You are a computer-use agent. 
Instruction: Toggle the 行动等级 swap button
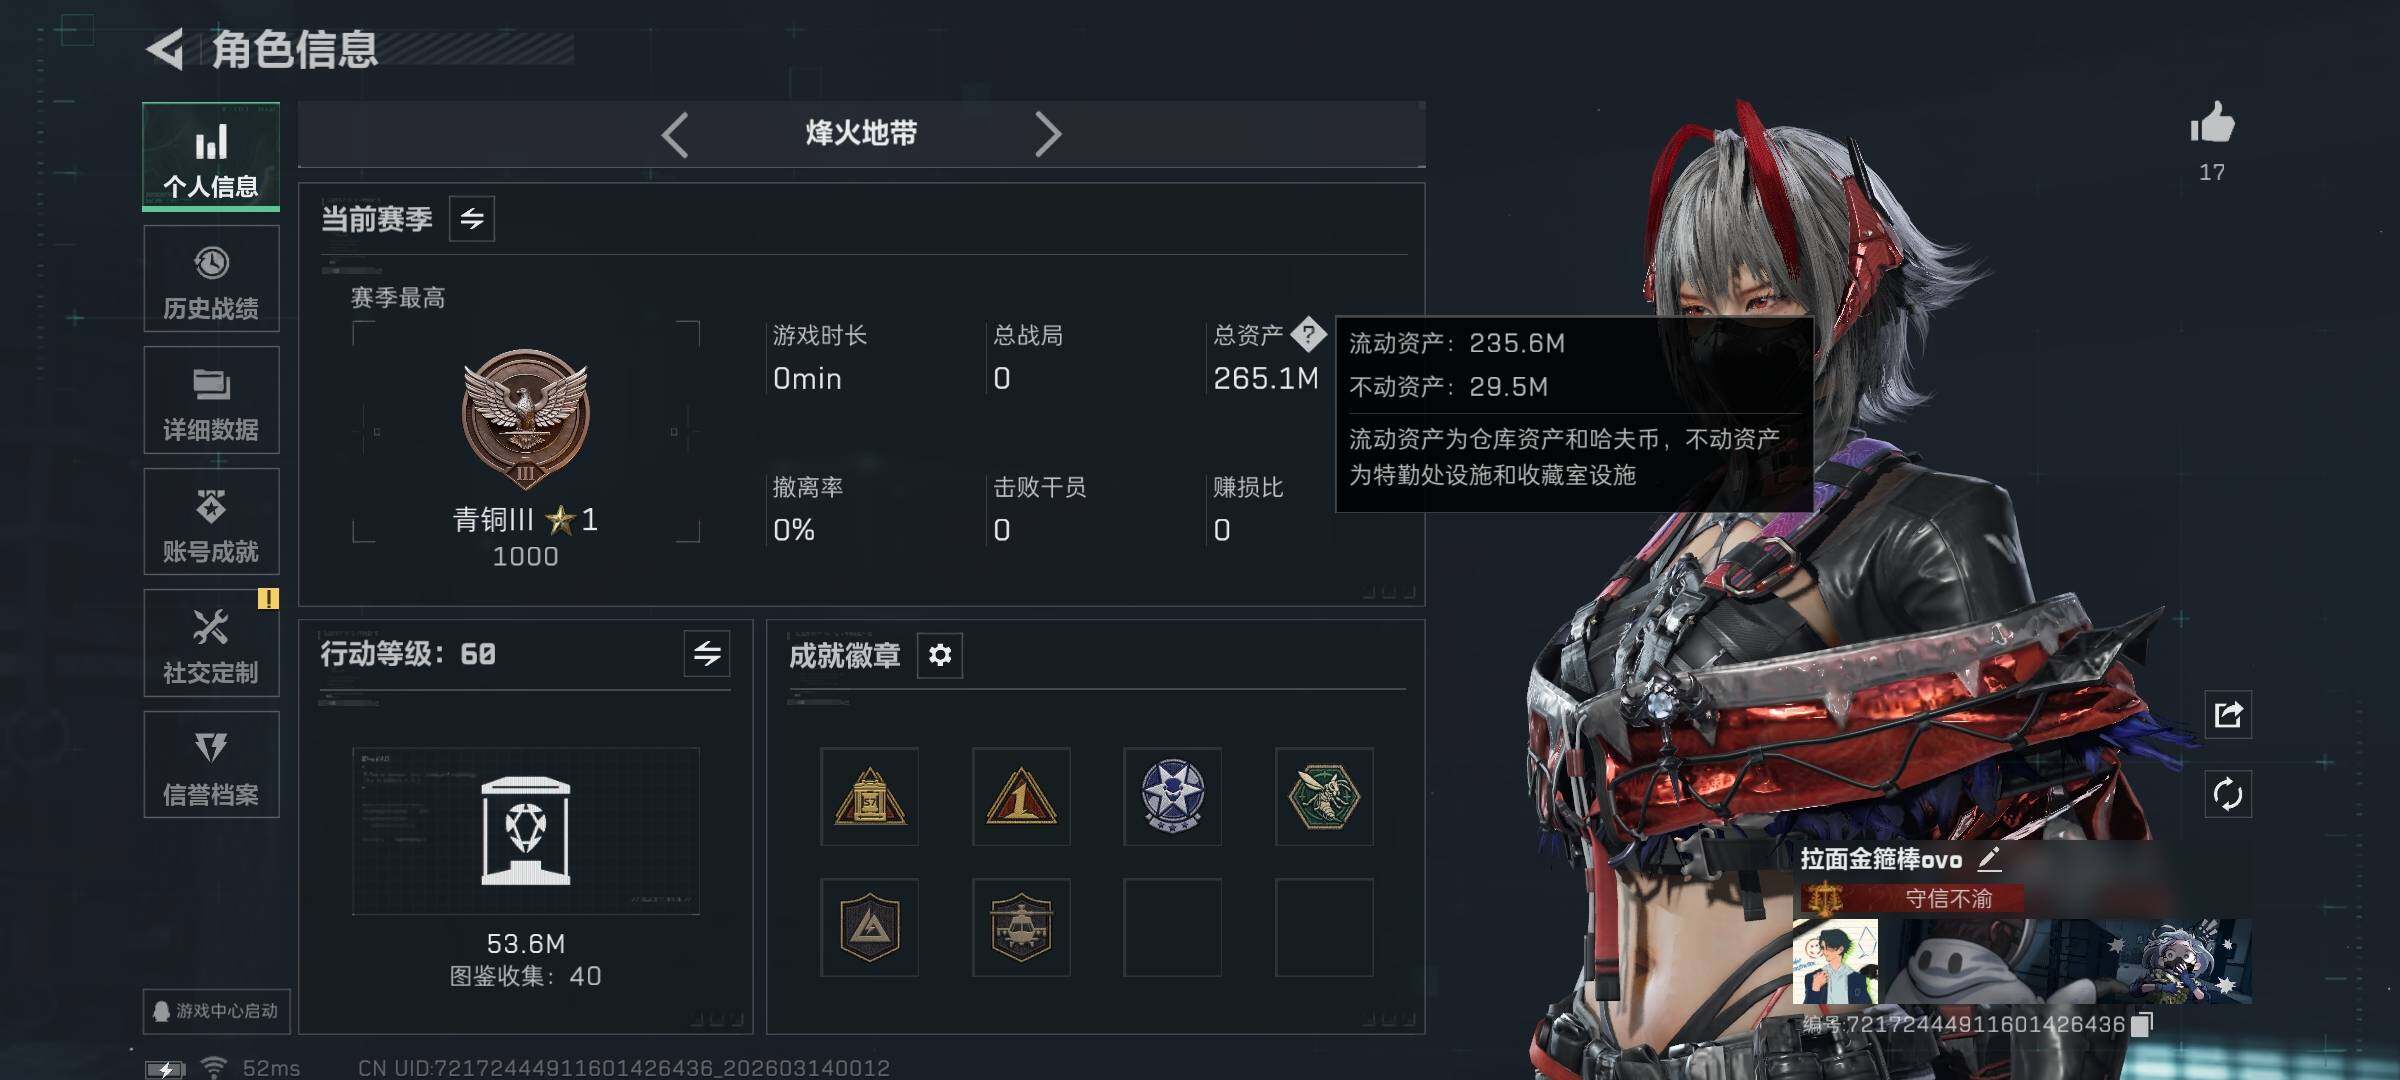click(x=707, y=653)
